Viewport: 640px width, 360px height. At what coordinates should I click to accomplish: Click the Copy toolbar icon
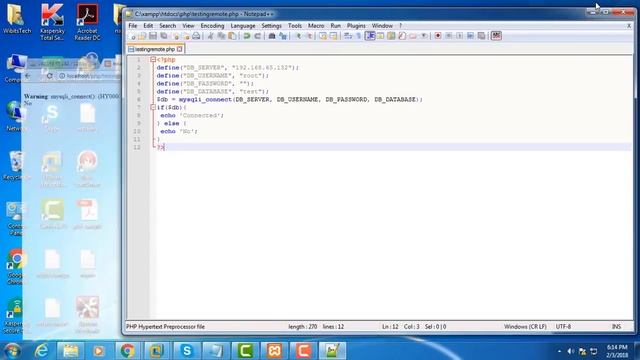pos(221,36)
